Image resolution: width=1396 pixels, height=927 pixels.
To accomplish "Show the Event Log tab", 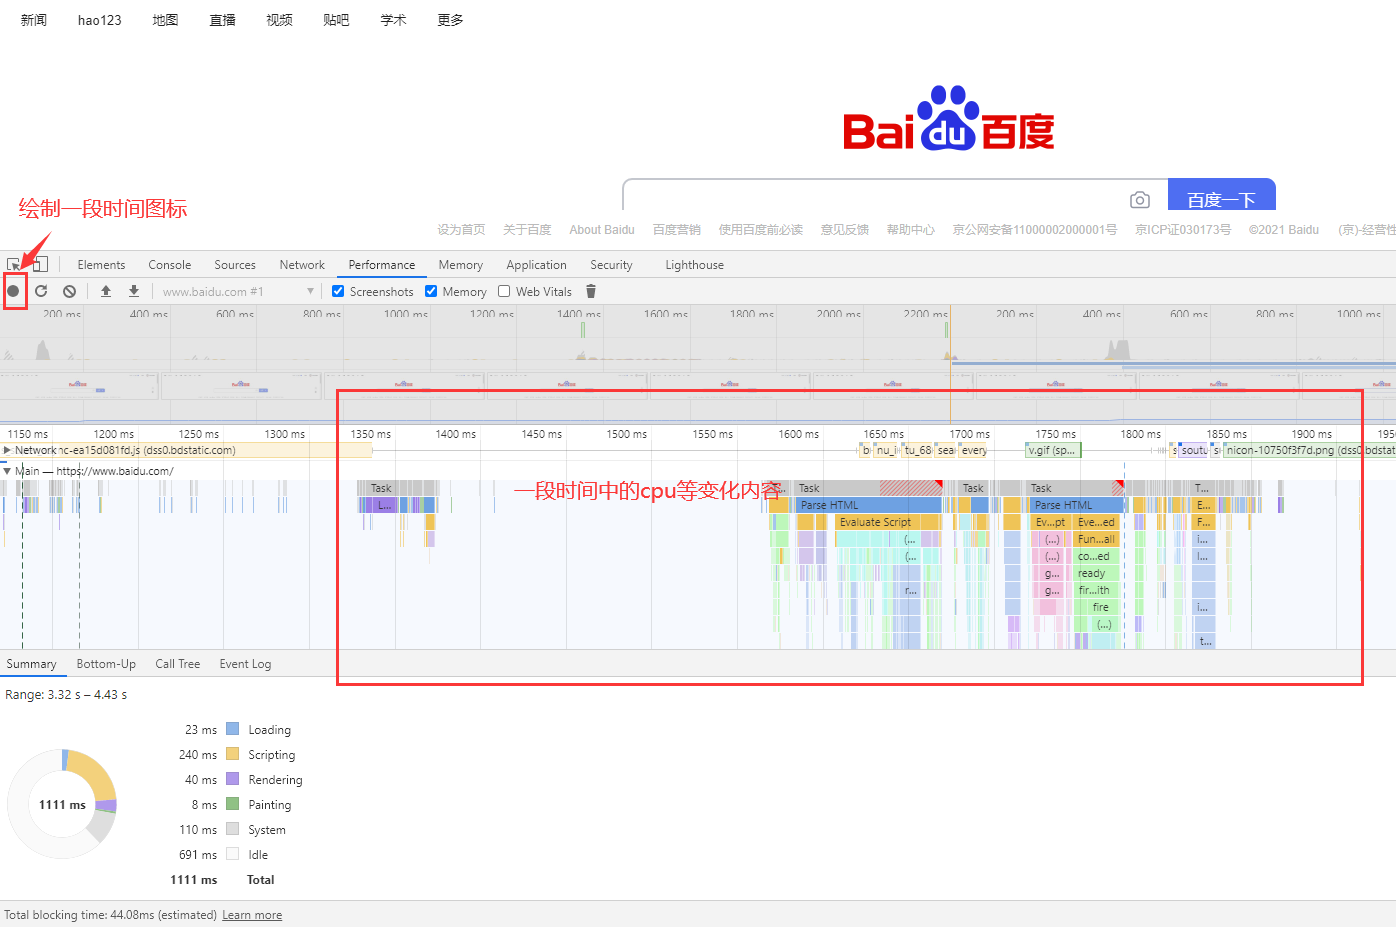I will tap(245, 664).
